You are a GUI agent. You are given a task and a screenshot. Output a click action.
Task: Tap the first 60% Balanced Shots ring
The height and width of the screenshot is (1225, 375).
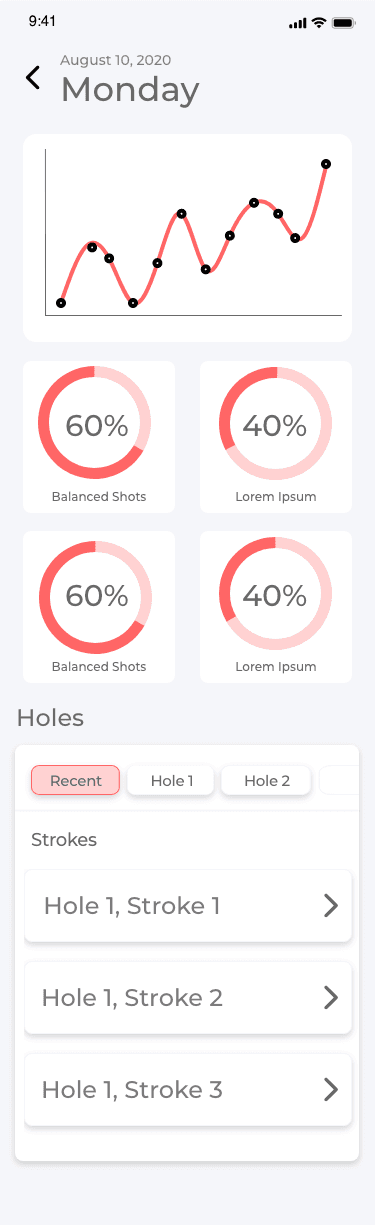(96, 423)
